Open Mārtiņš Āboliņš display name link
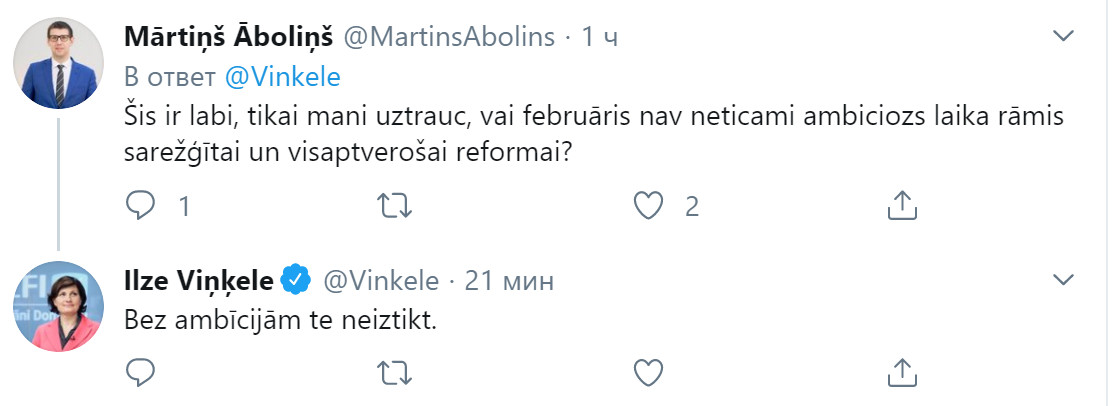 pos(228,37)
